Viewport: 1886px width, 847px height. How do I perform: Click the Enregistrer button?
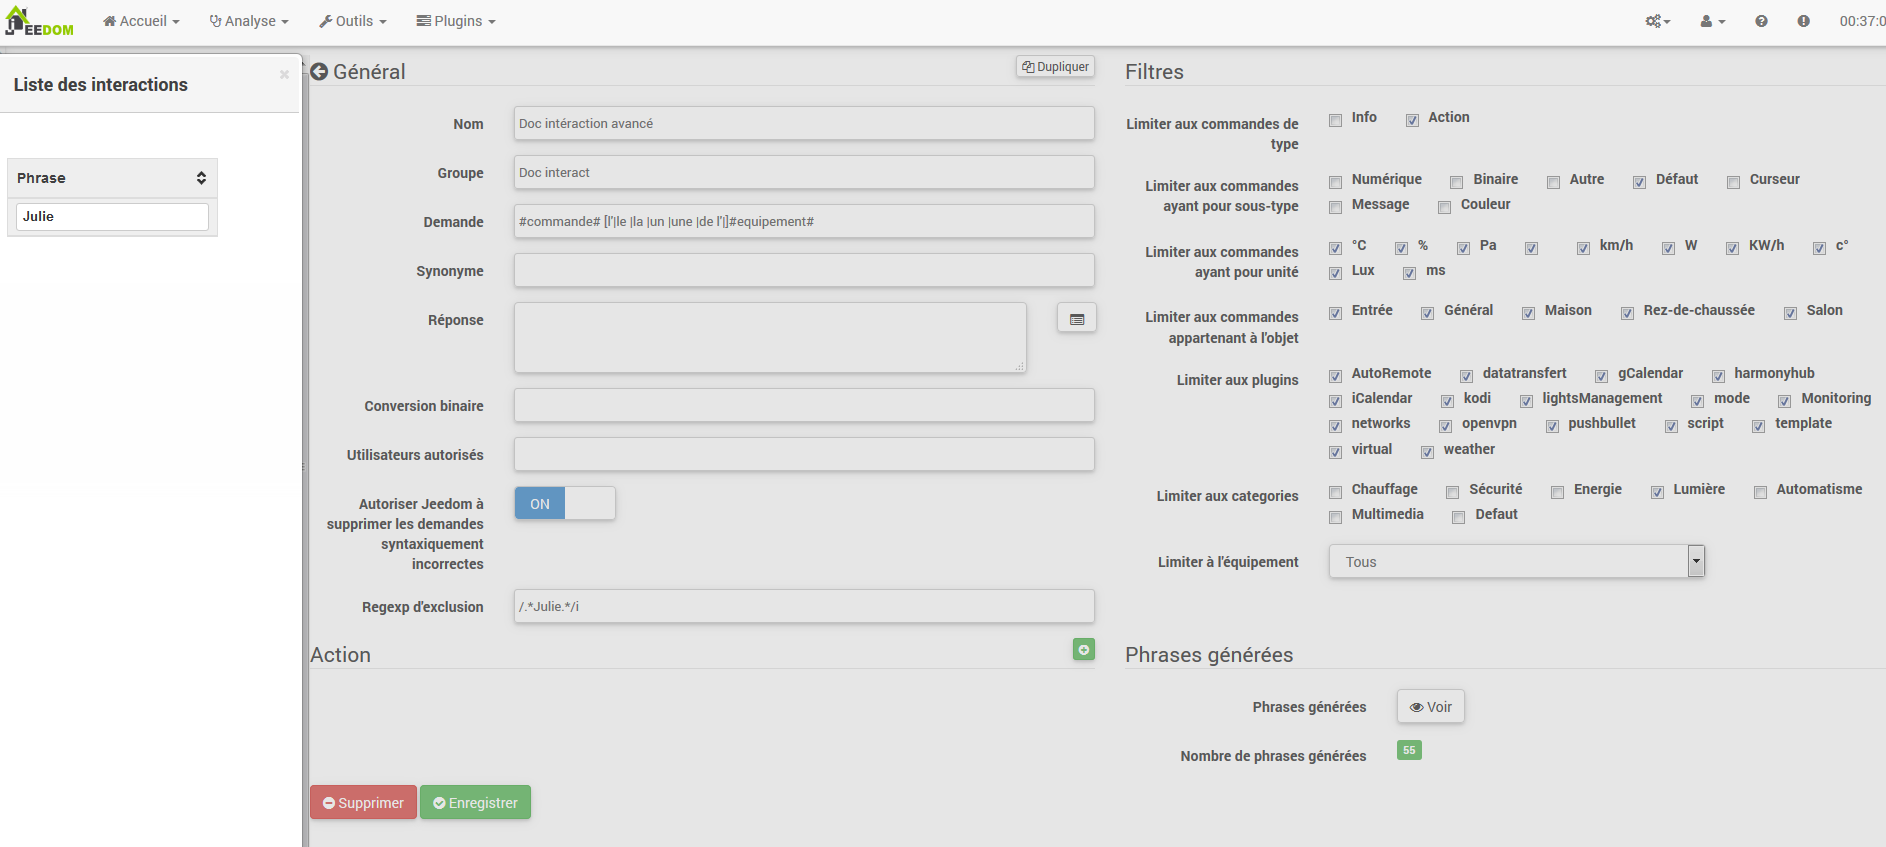pyautogui.click(x=475, y=803)
